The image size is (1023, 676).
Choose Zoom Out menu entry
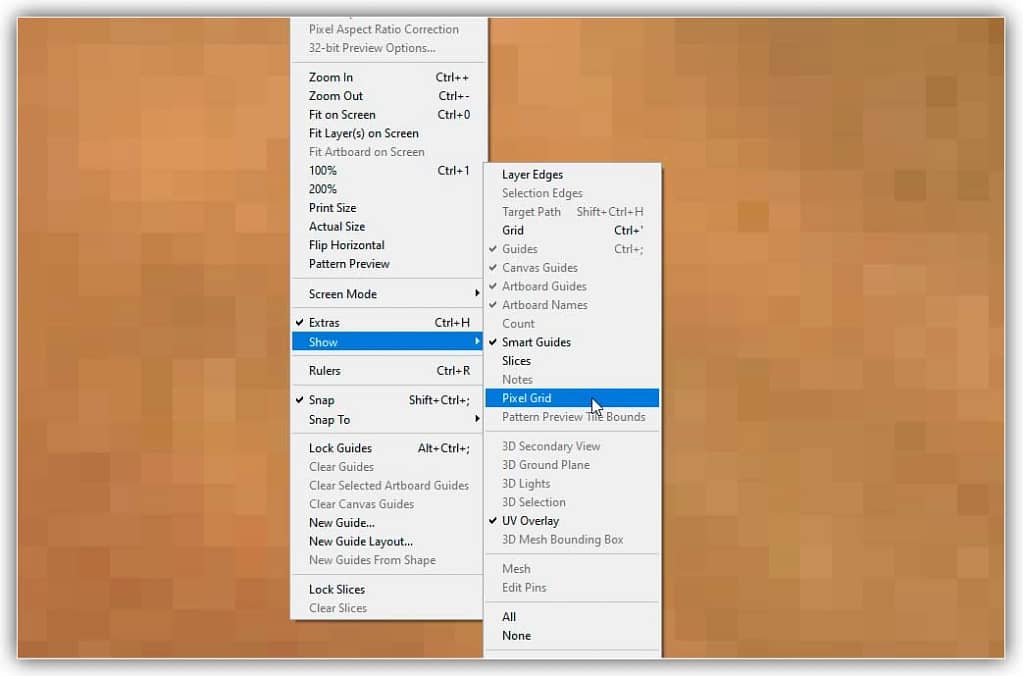(336, 96)
